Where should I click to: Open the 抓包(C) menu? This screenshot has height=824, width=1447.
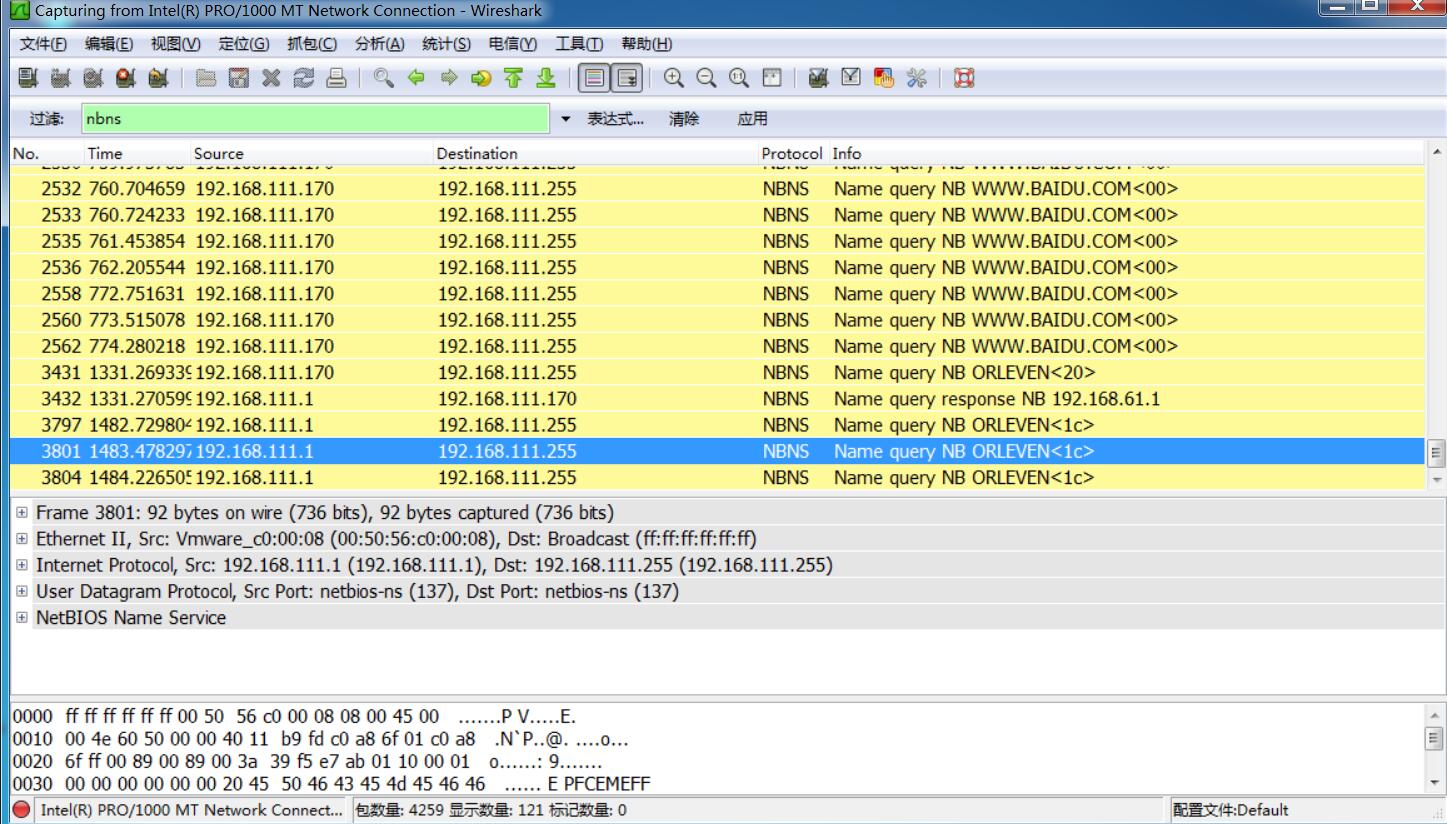(x=311, y=43)
